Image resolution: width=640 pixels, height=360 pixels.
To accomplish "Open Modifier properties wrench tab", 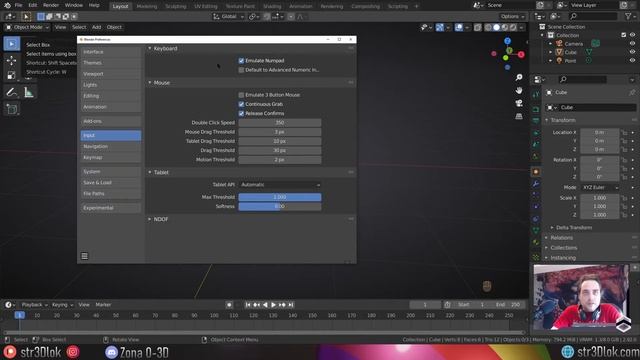I will [x=536, y=184].
